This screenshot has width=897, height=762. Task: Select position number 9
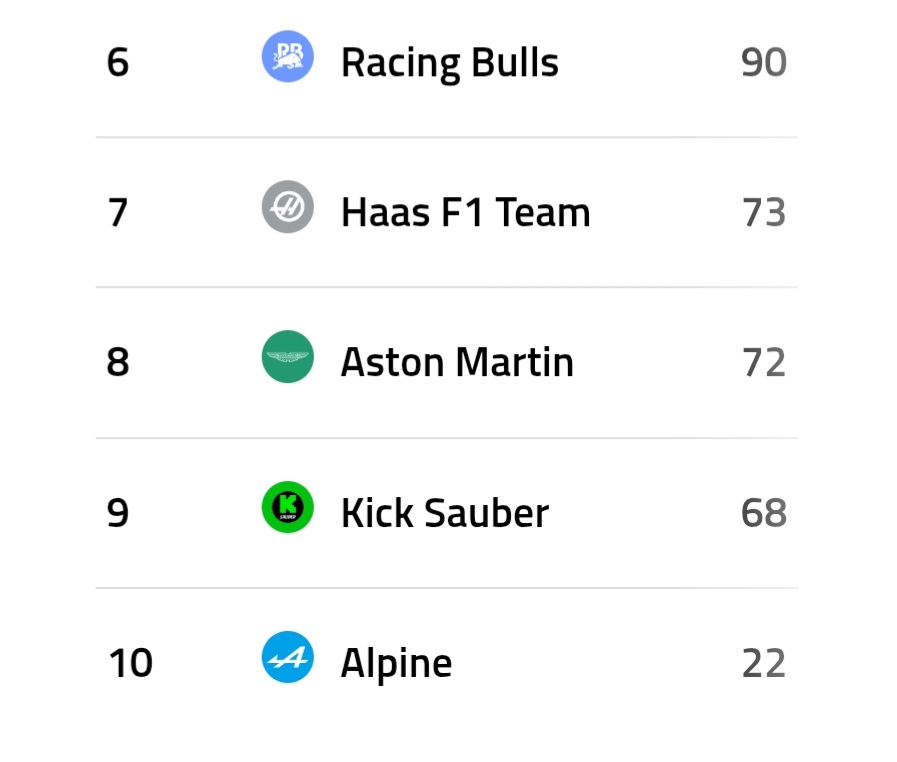point(118,513)
